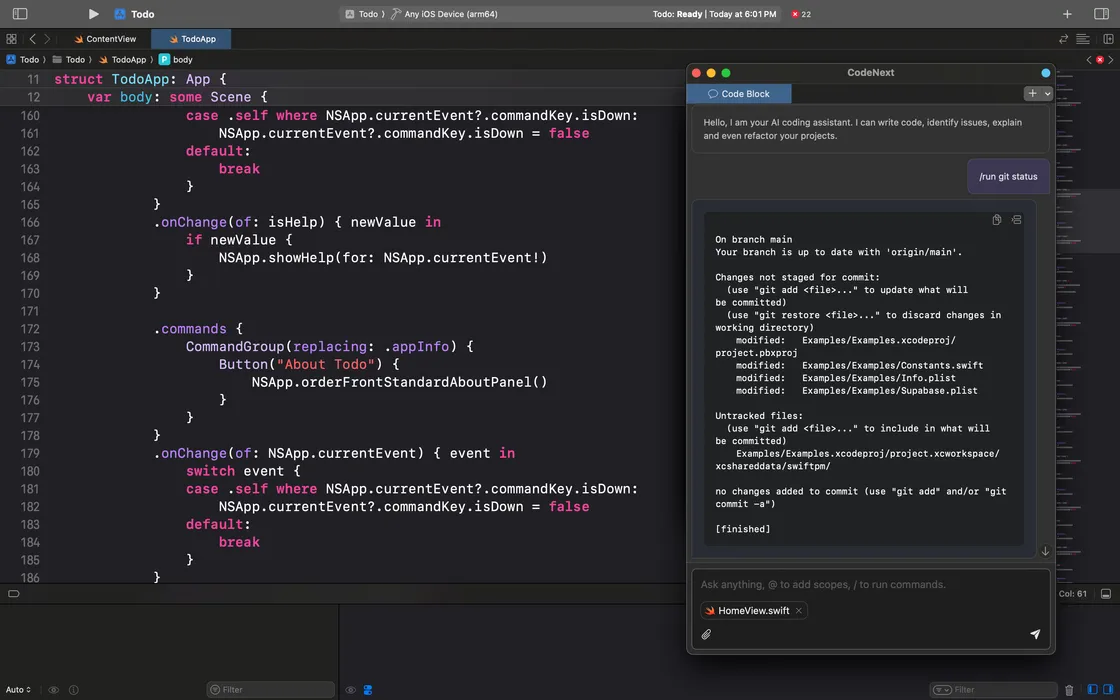This screenshot has width=1120, height=700.
Task: Remove the HomeView.swift scope chip
Action: click(x=798, y=611)
